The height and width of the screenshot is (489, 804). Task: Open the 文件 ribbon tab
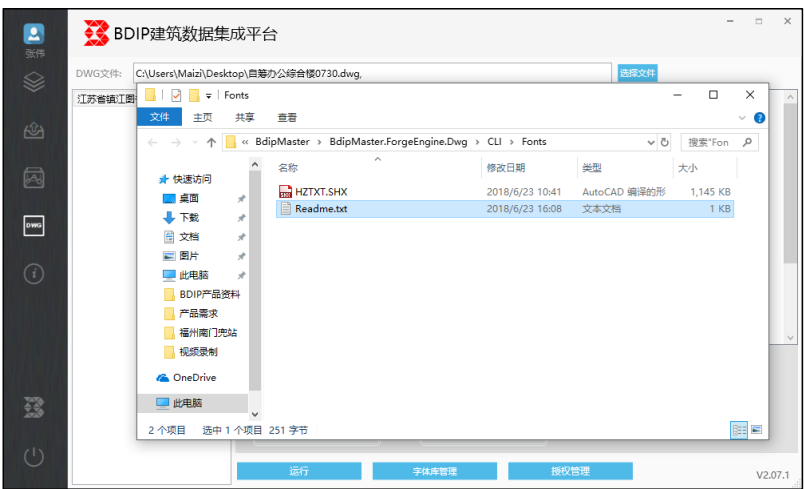click(159, 117)
